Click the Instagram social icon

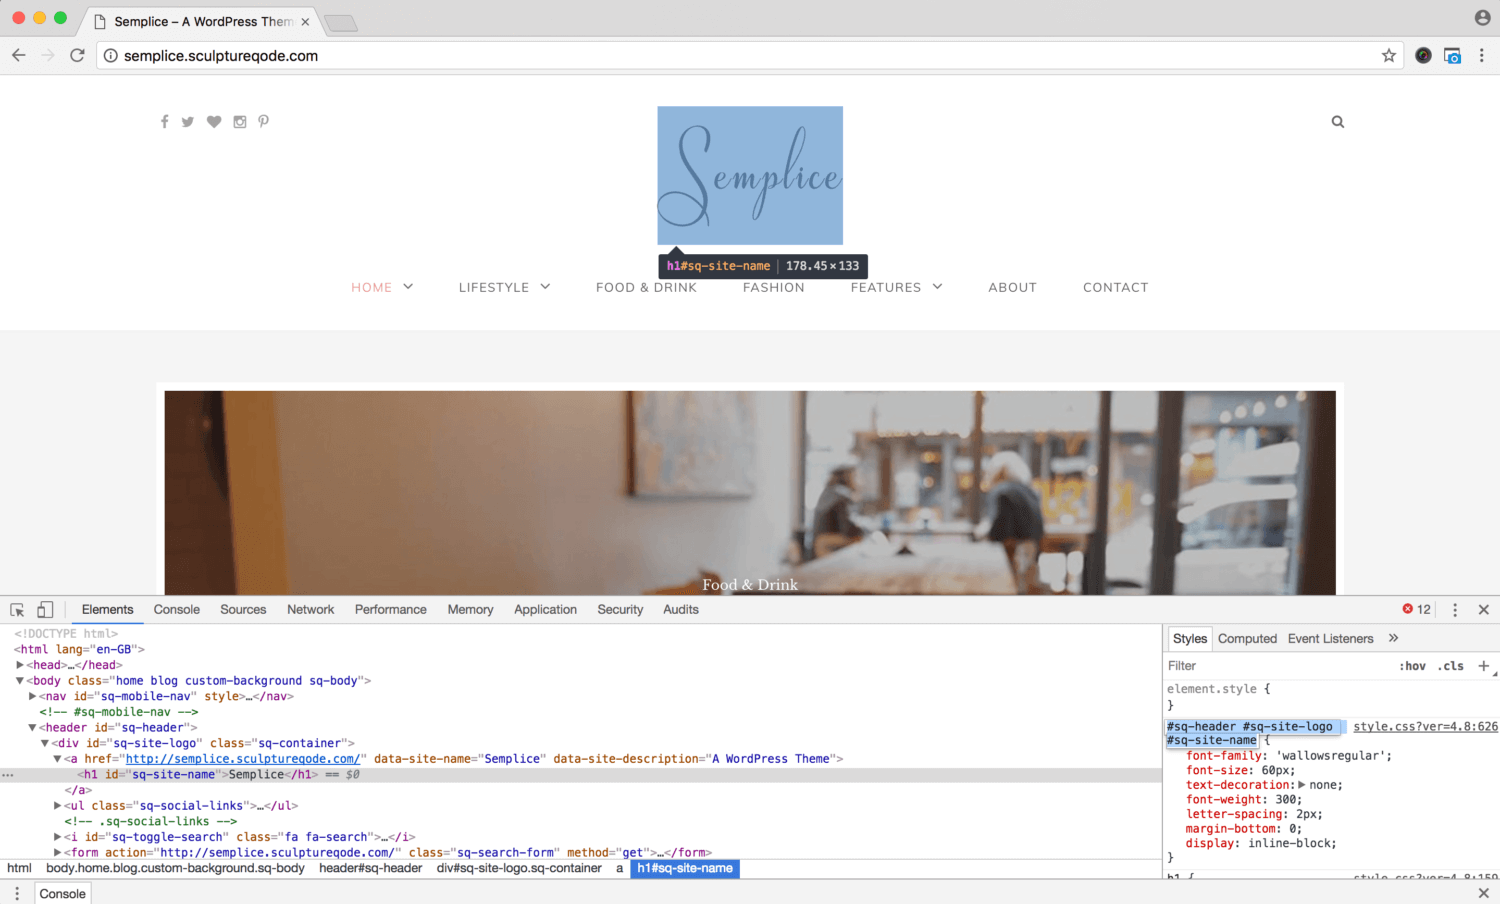click(x=240, y=122)
